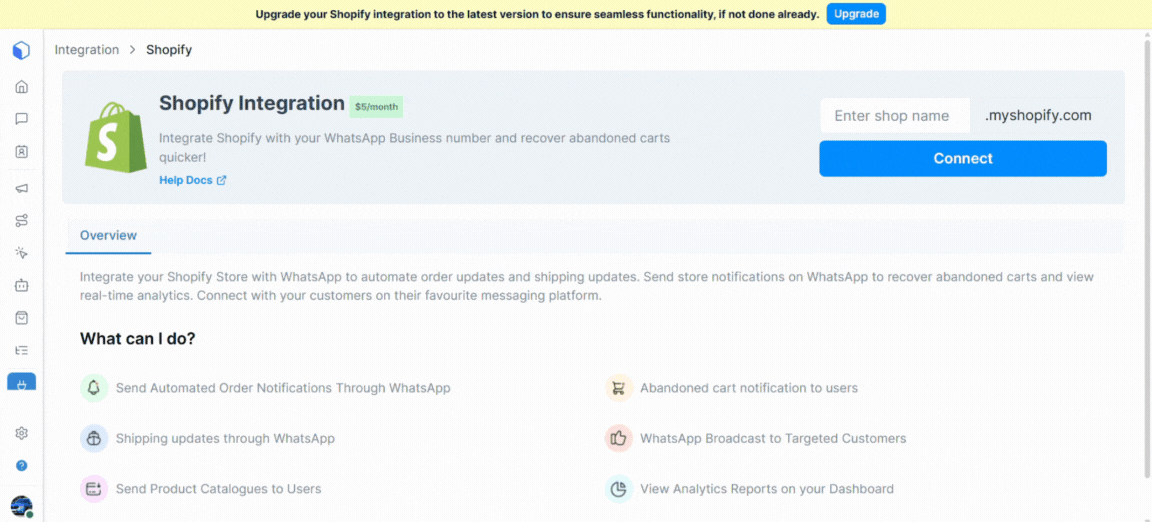The height and width of the screenshot is (522, 1152).
Task: Click the Upgrade button in banner
Action: pyautogui.click(x=856, y=14)
